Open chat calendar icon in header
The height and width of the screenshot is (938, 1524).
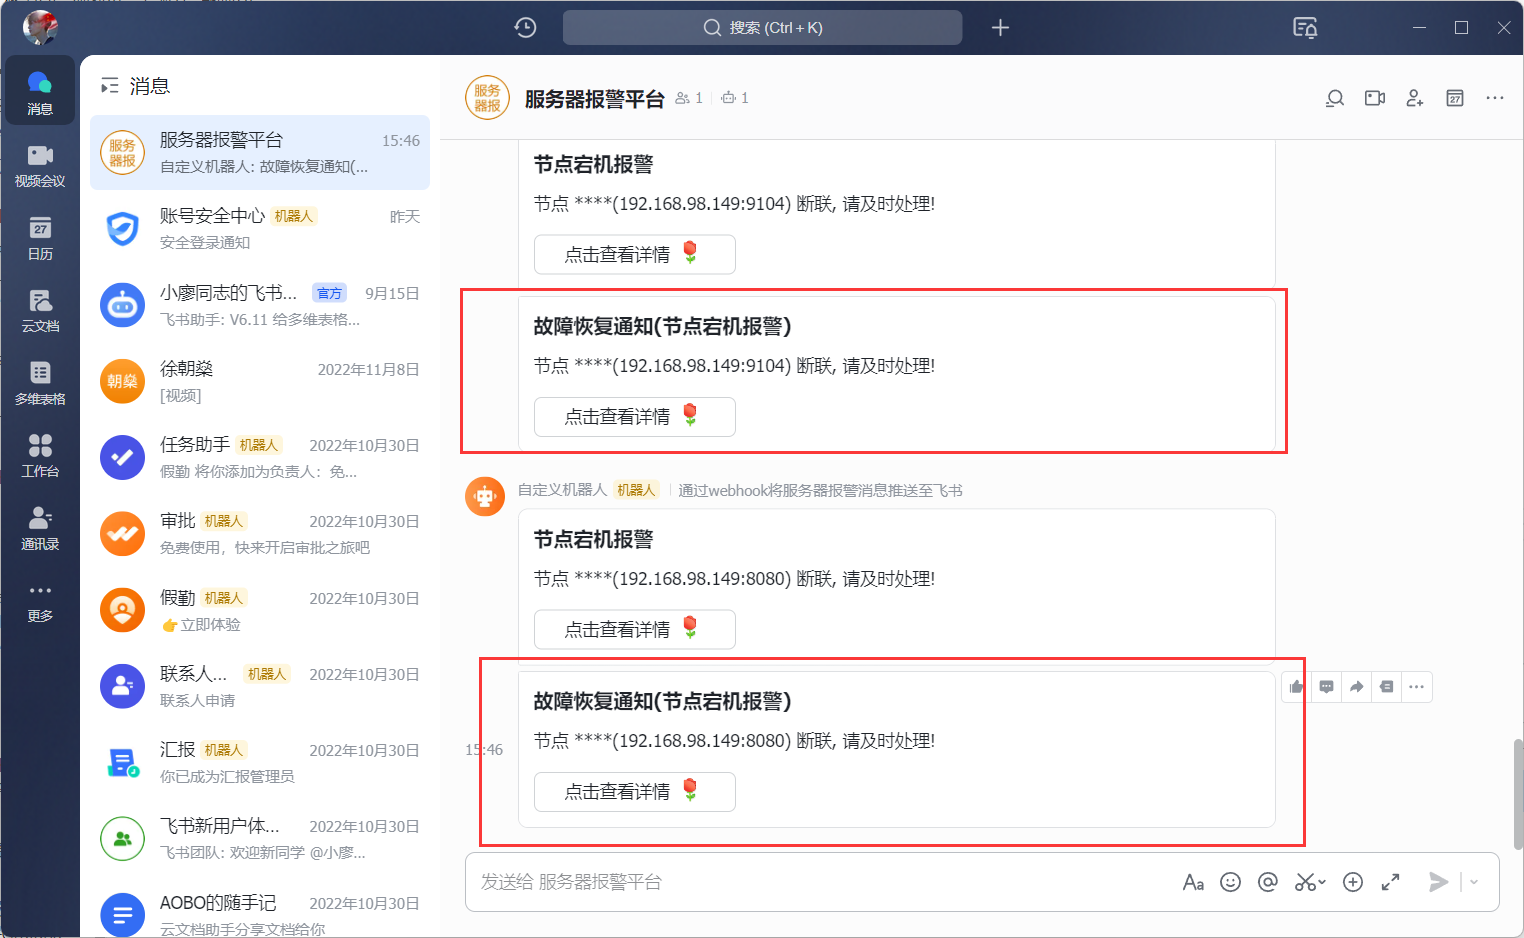[x=1455, y=98]
